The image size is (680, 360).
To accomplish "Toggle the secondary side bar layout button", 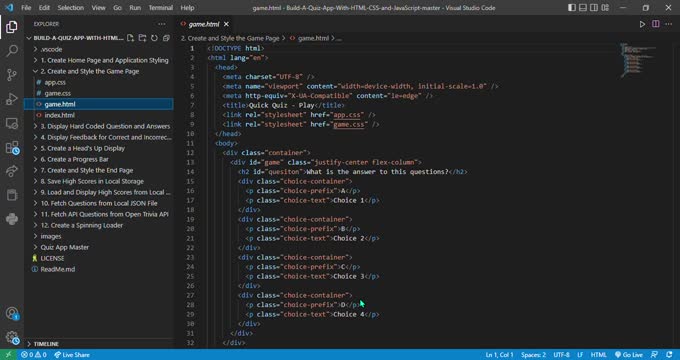I will [594, 7].
